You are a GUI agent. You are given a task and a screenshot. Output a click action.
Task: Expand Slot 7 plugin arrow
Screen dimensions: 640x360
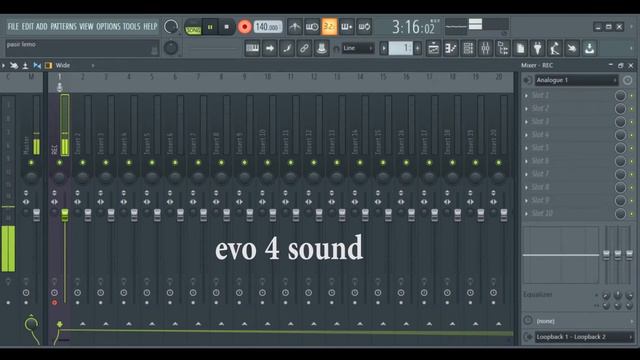(x=527, y=174)
